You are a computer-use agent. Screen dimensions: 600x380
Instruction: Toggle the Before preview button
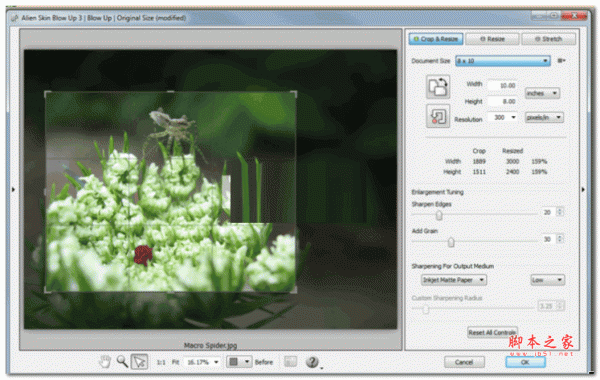pyautogui.click(x=264, y=362)
